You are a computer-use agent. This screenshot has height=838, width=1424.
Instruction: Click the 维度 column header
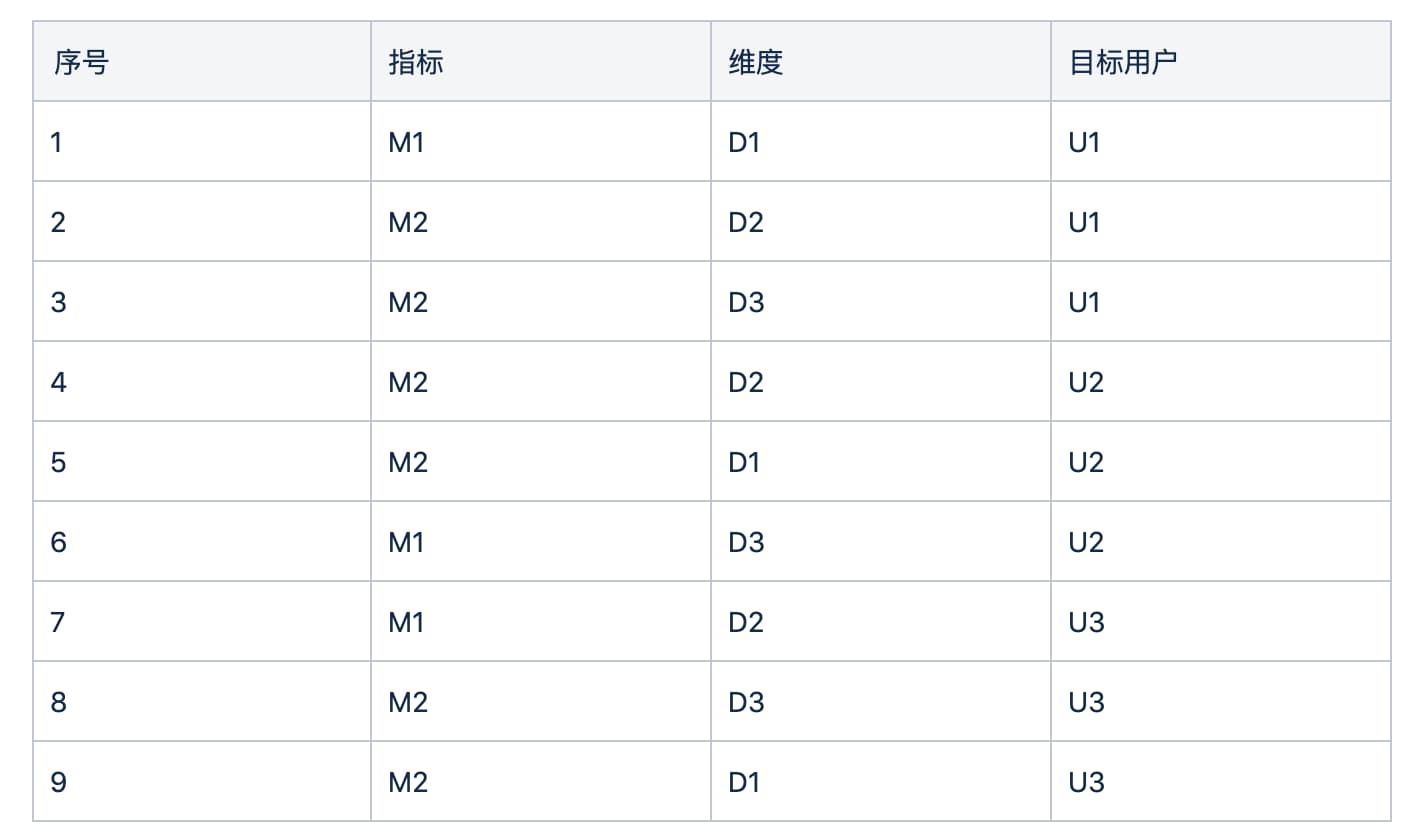(755, 62)
